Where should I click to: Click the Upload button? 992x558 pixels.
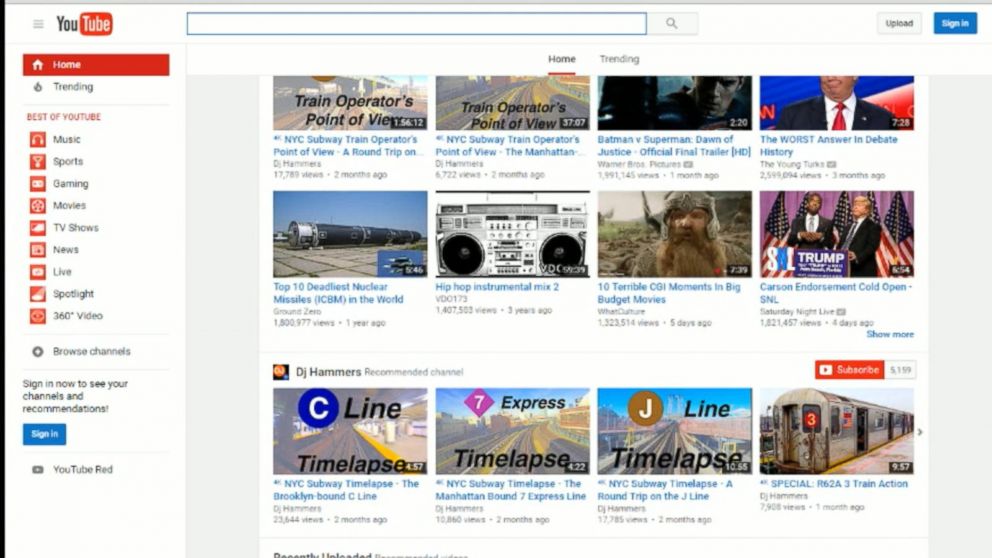(899, 23)
